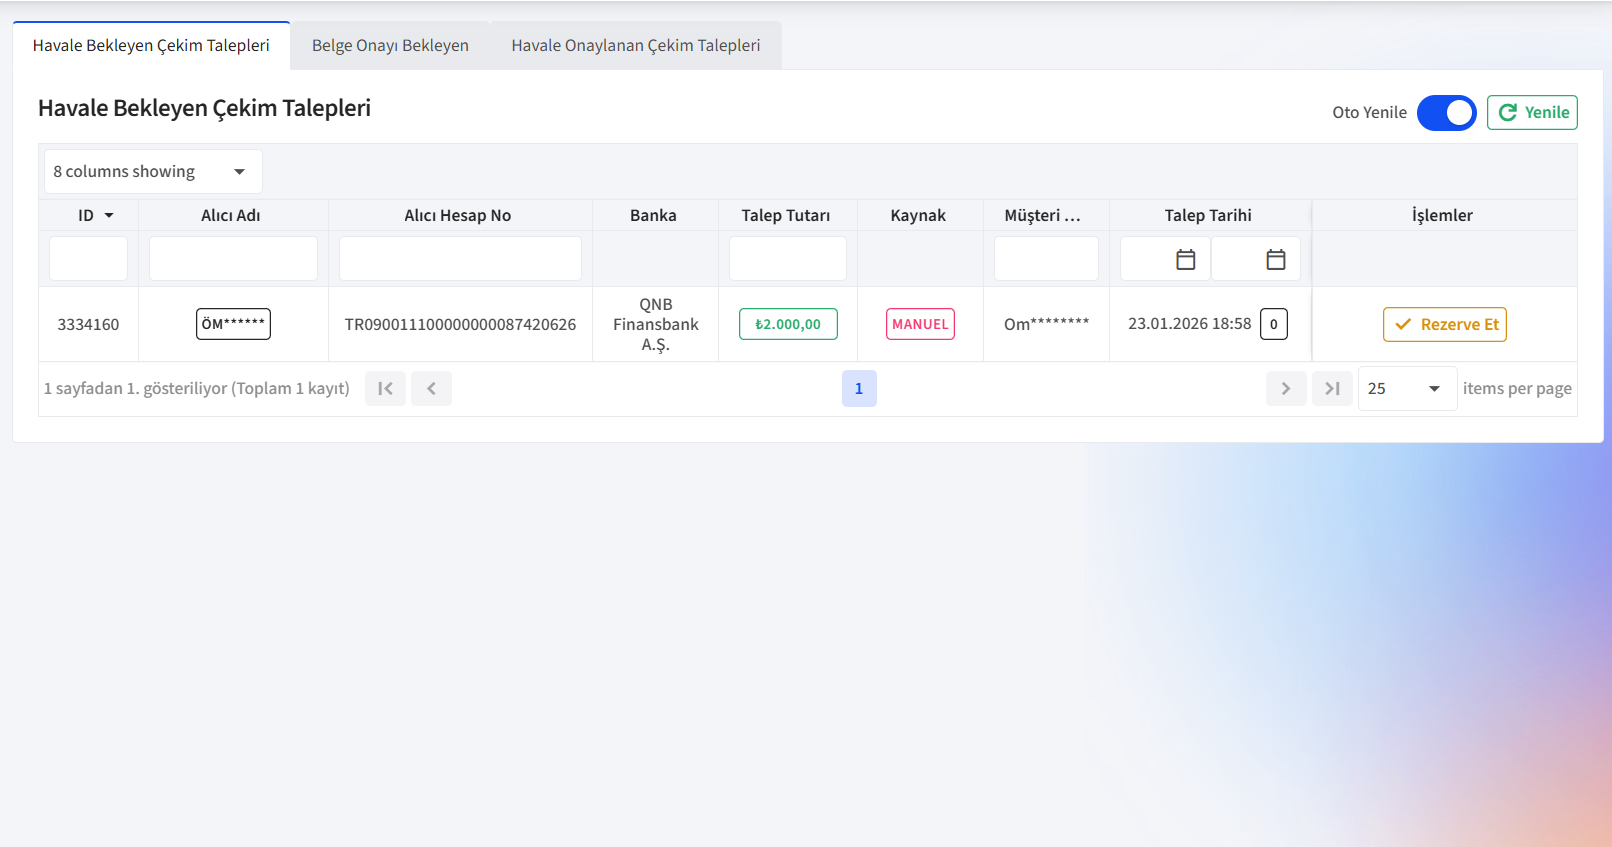Switch to Havale Bekleyen Çekim Talepleri tab

point(151,45)
